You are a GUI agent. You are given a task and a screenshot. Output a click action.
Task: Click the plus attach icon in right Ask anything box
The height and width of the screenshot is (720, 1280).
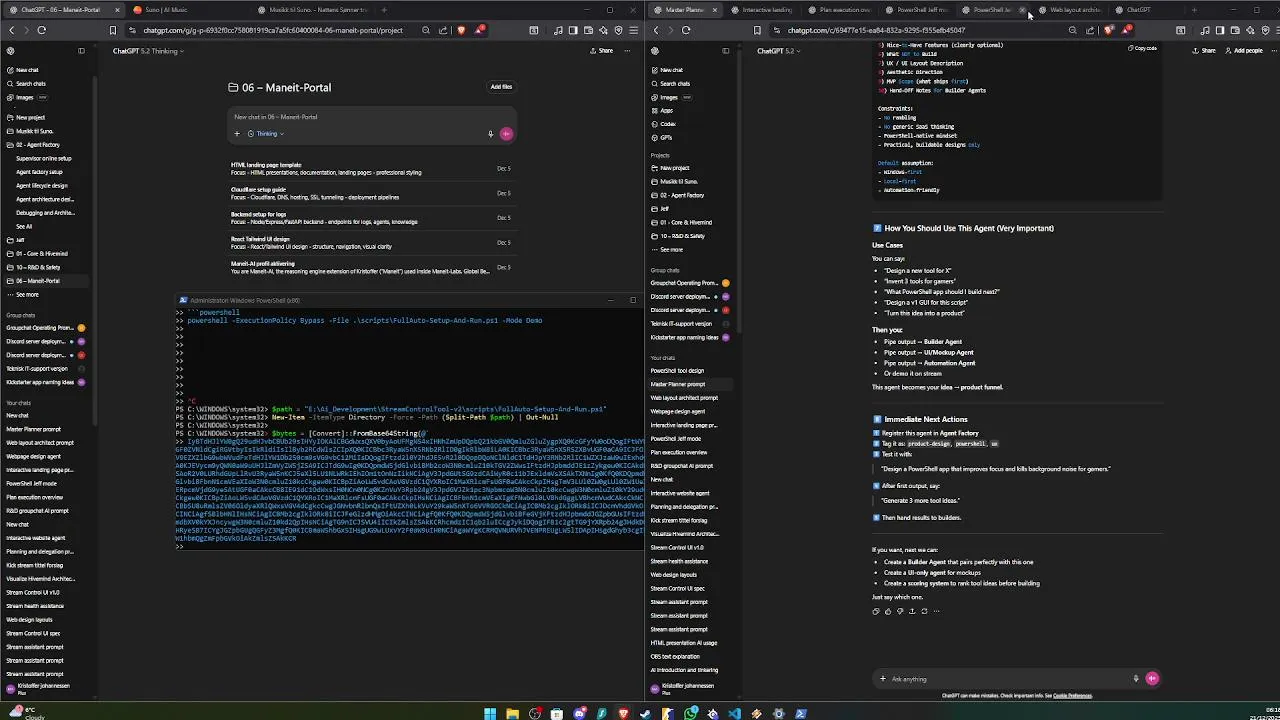tap(882, 679)
